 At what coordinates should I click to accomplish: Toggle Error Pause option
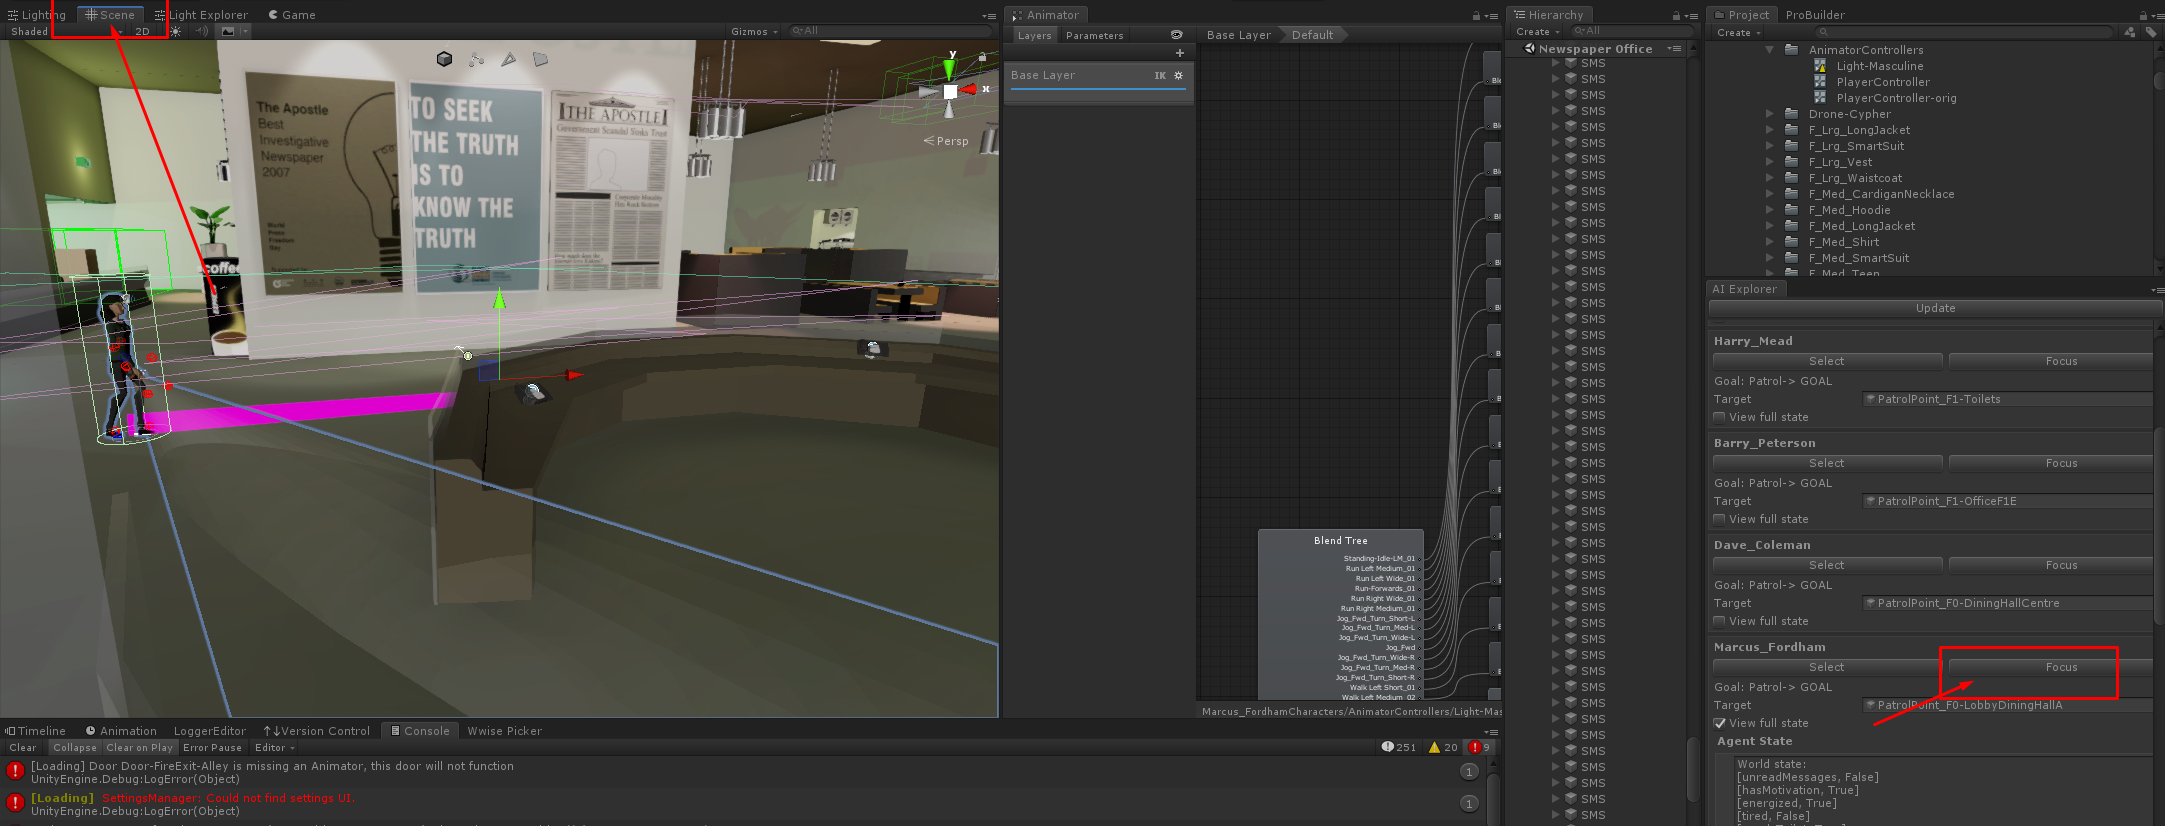(x=212, y=747)
